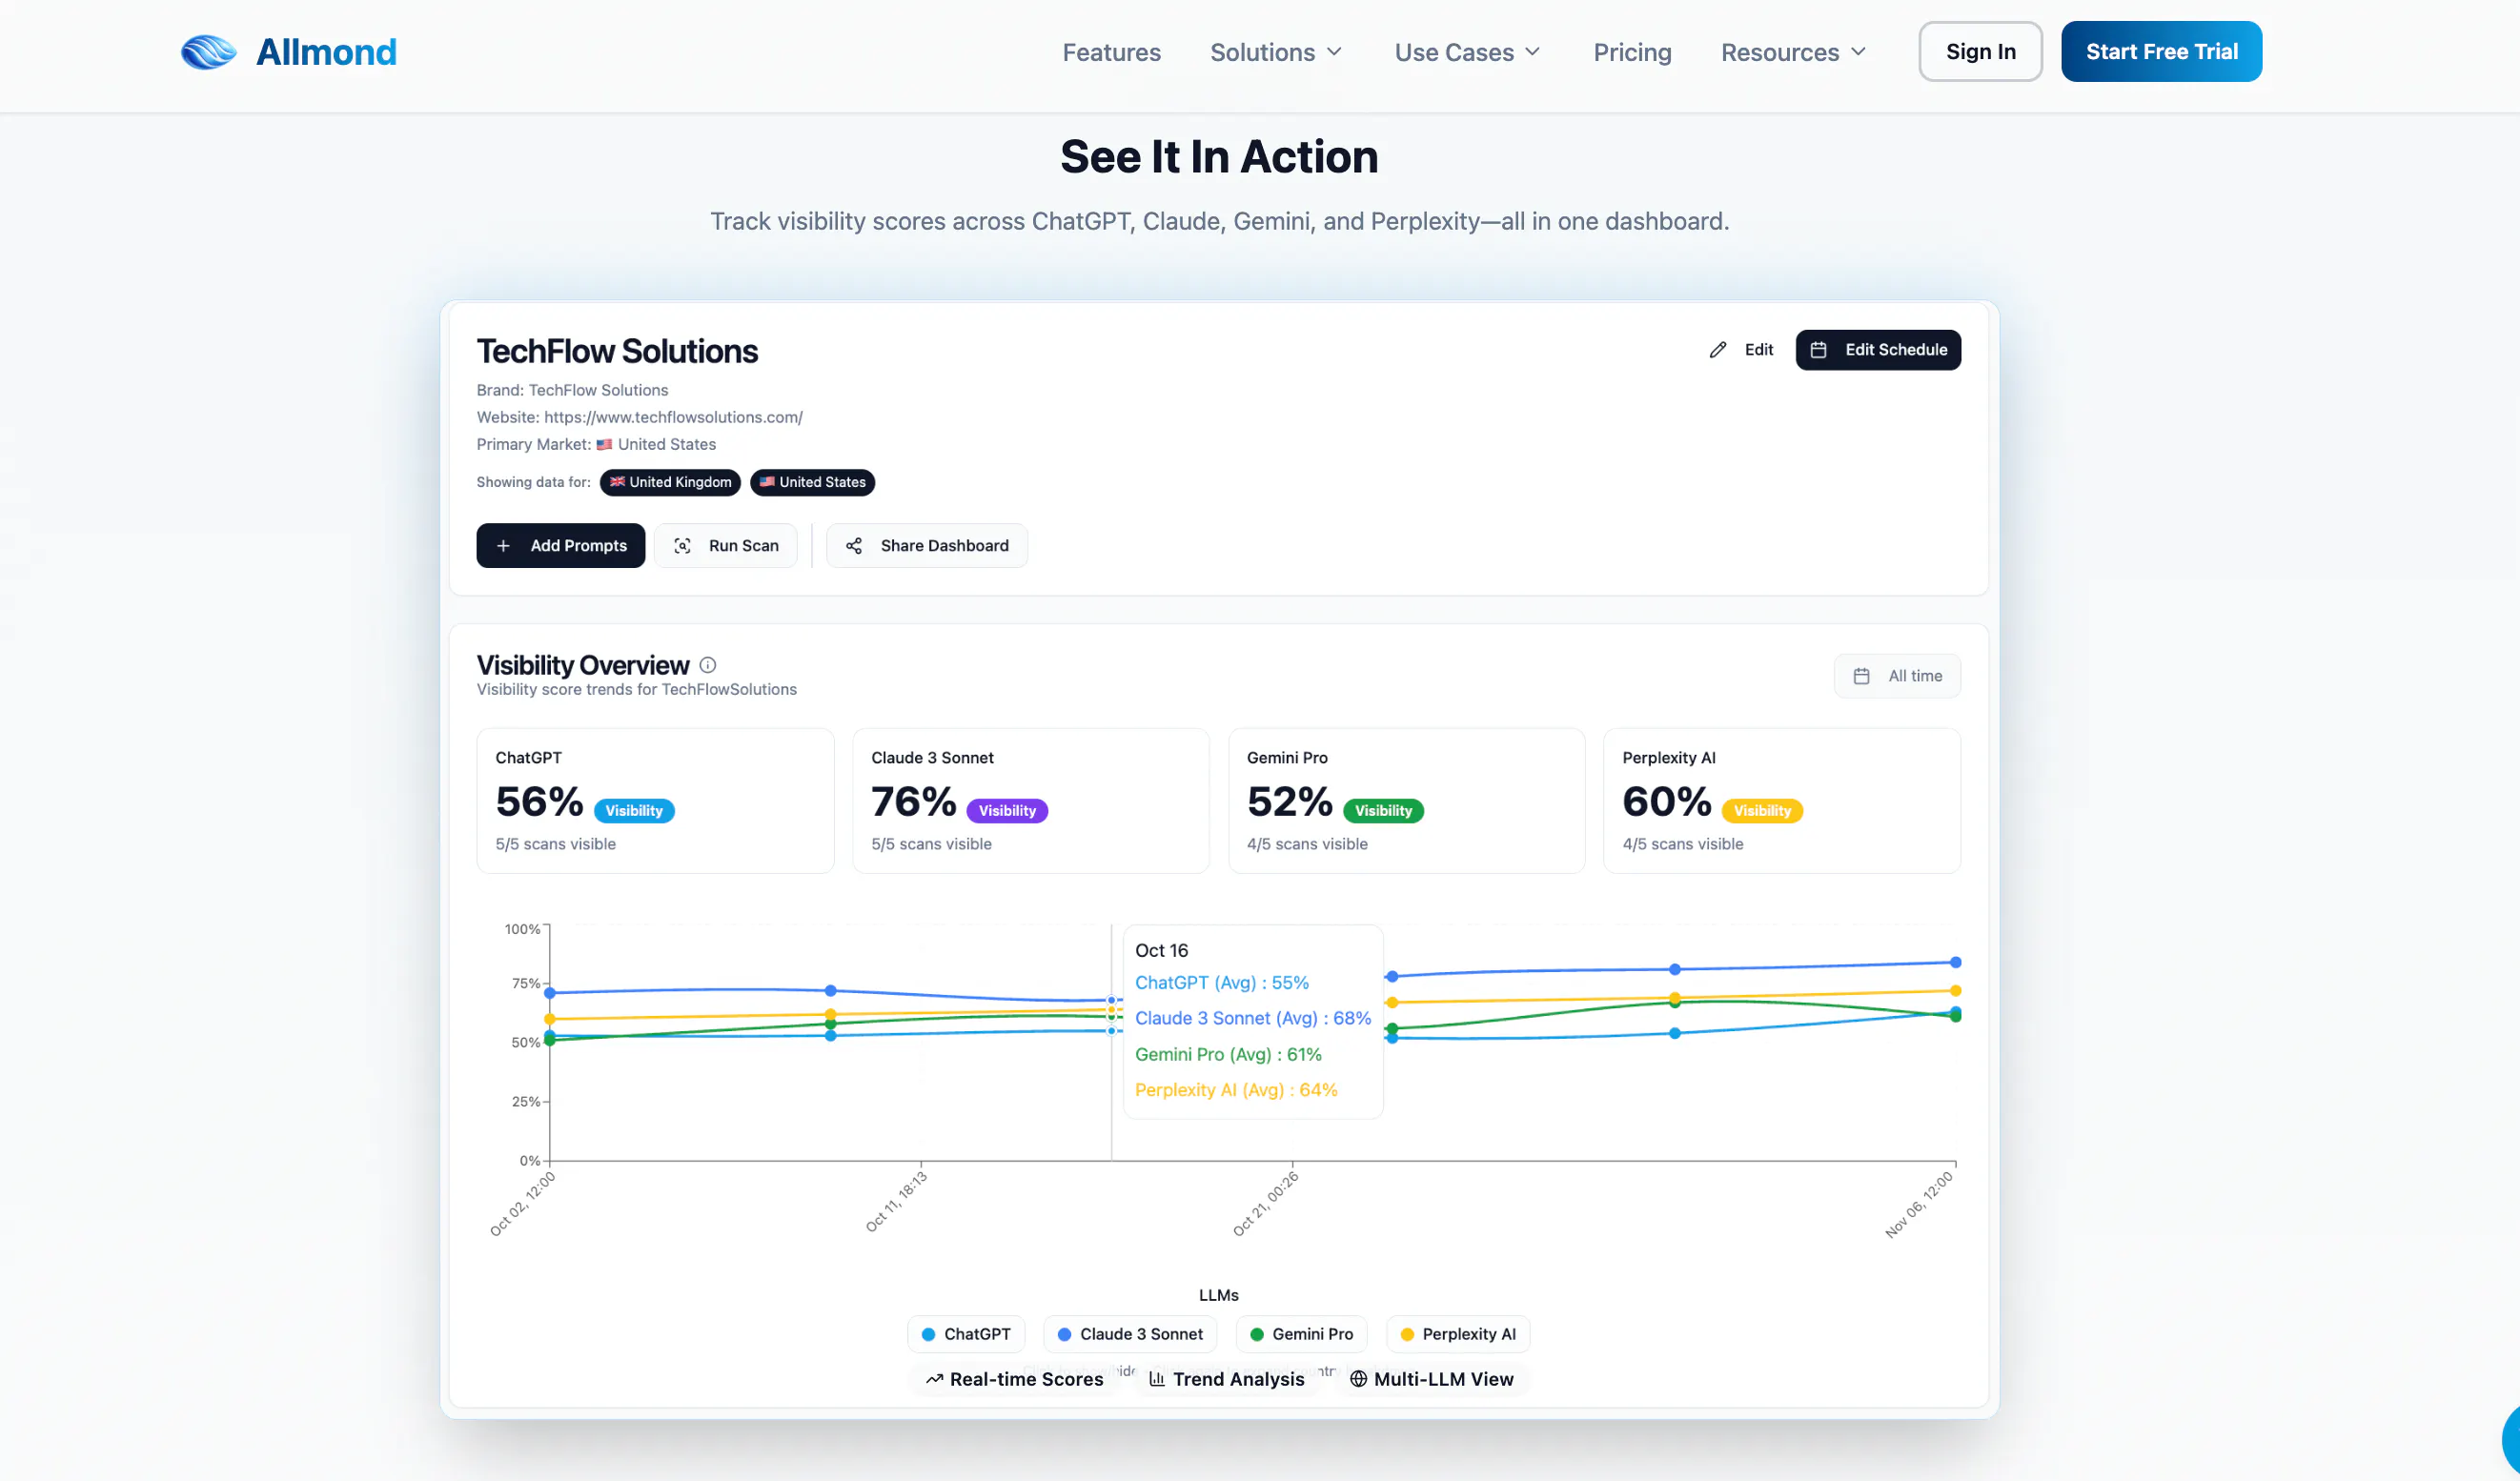Click the share icon in Share Dashboard
This screenshot has width=2520, height=1481.
click(853, 546)
